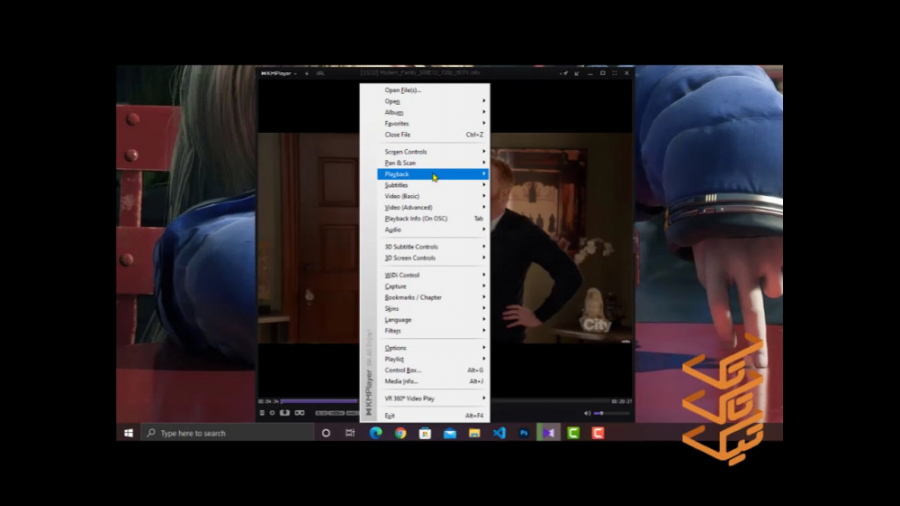Open the Skins submenu
The image size is (900, 506).
[x=433, y=309]
